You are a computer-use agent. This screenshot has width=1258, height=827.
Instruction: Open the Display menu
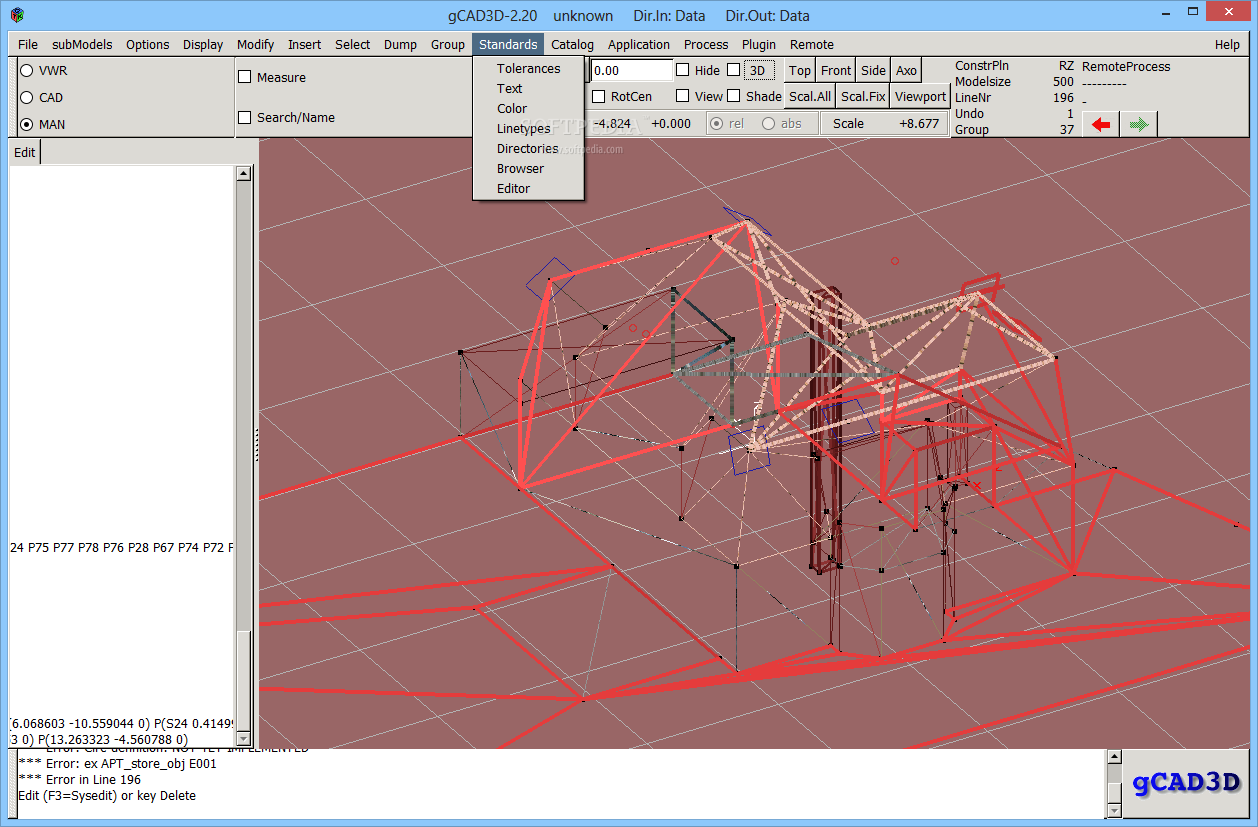(203, 44)
